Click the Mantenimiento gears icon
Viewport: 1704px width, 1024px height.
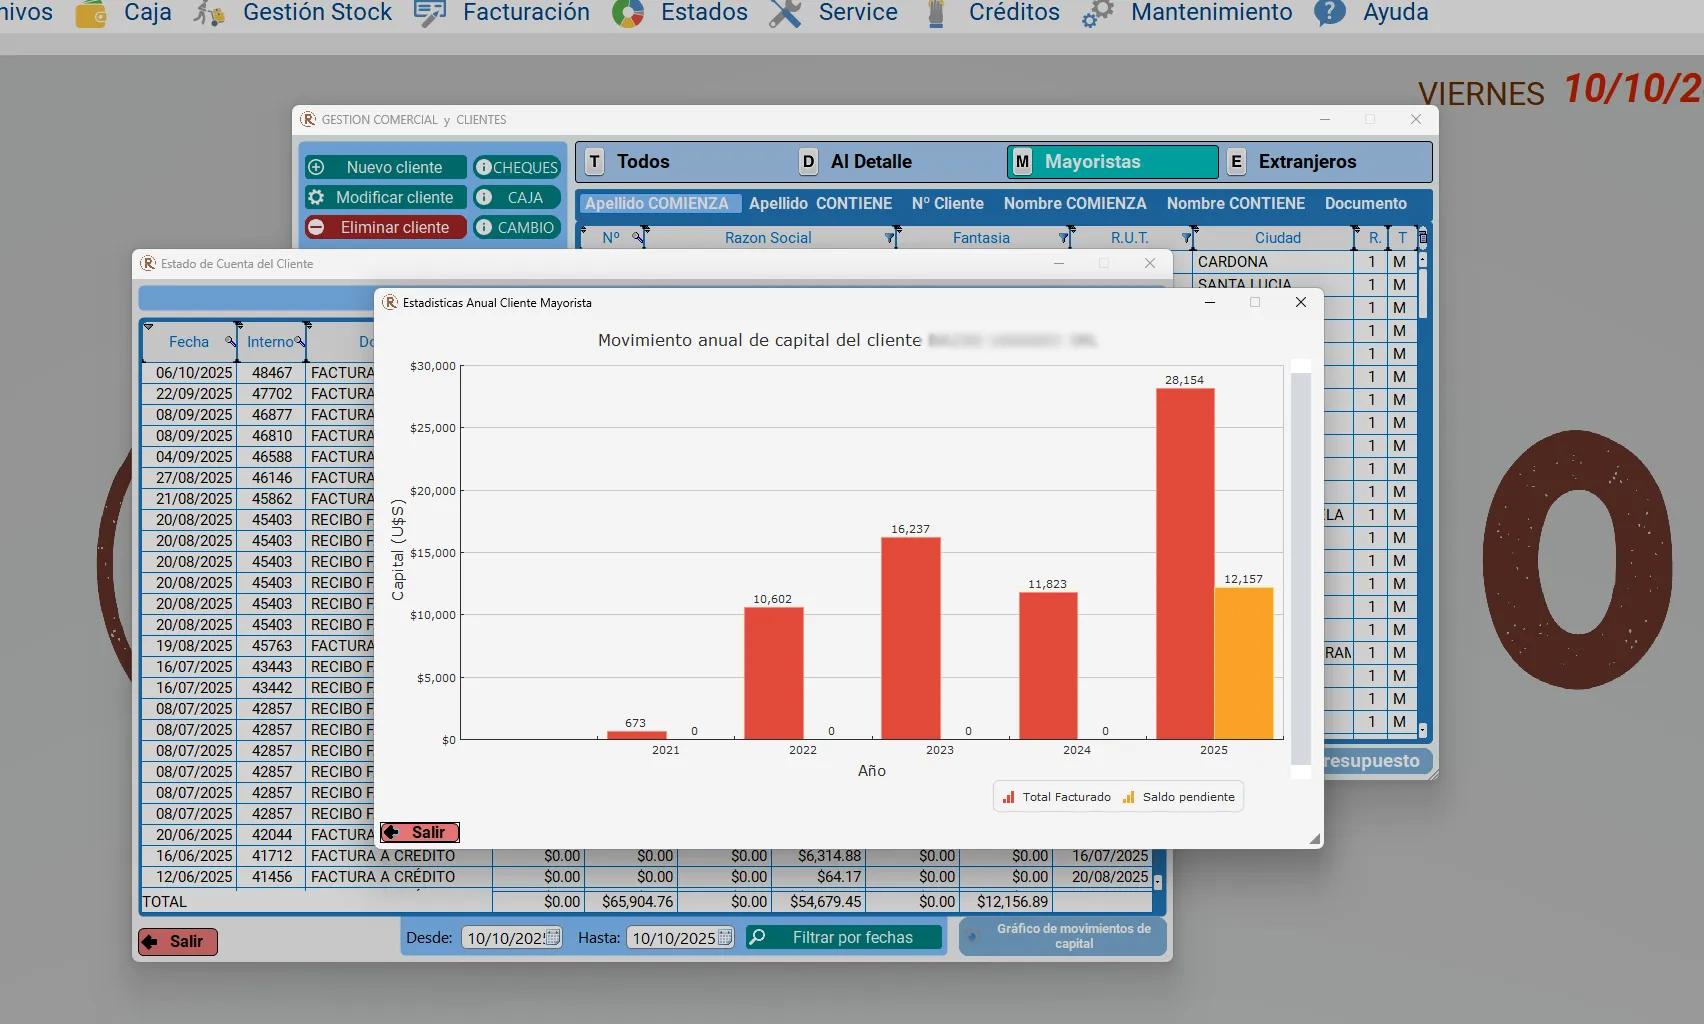1097,13
